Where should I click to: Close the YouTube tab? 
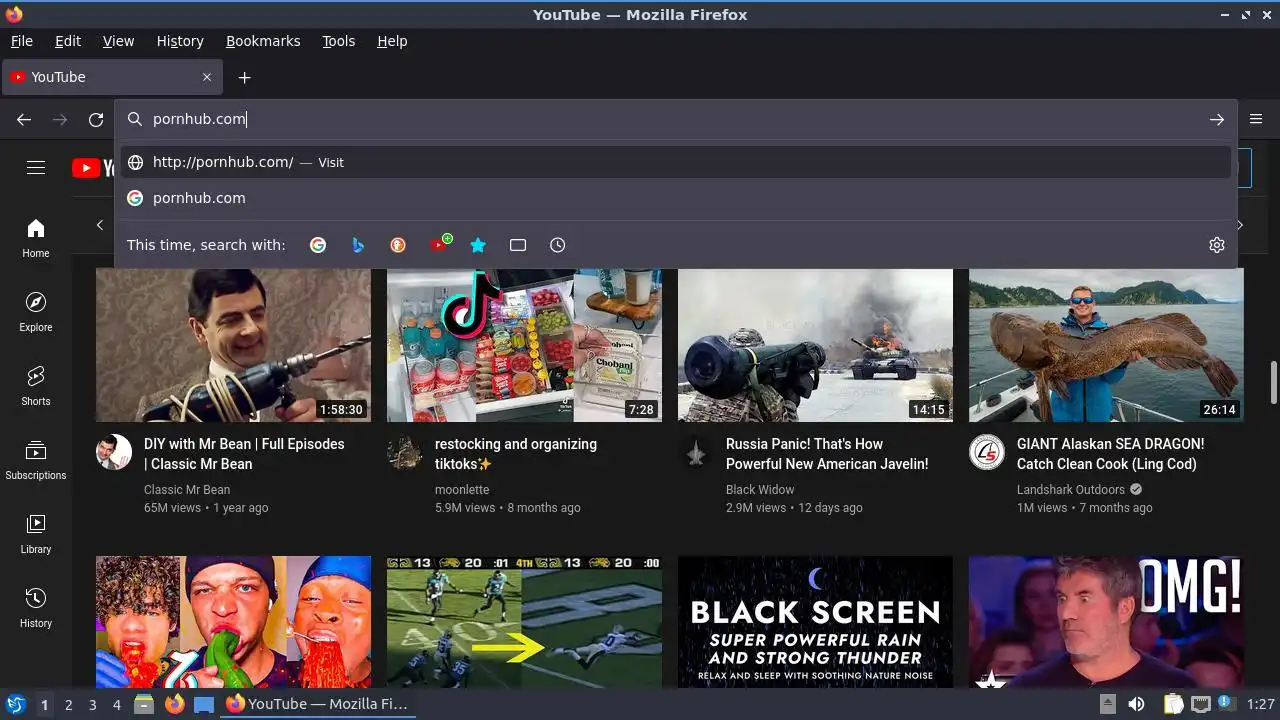(207, 77)
